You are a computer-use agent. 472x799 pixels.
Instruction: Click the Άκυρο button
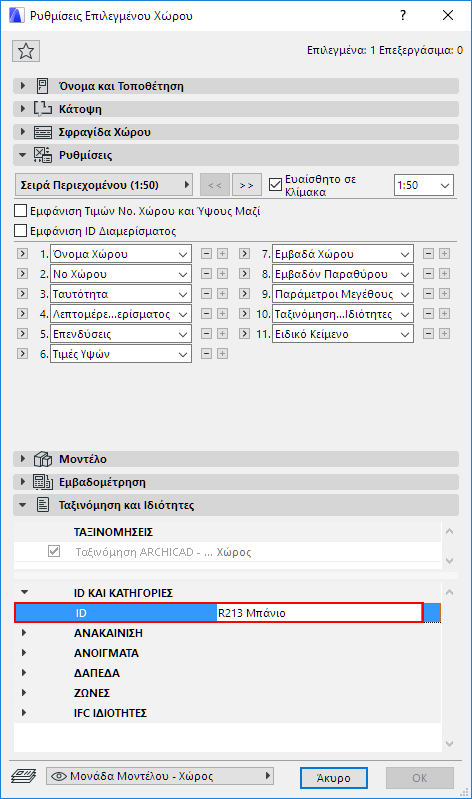click(x=334, y=778)
